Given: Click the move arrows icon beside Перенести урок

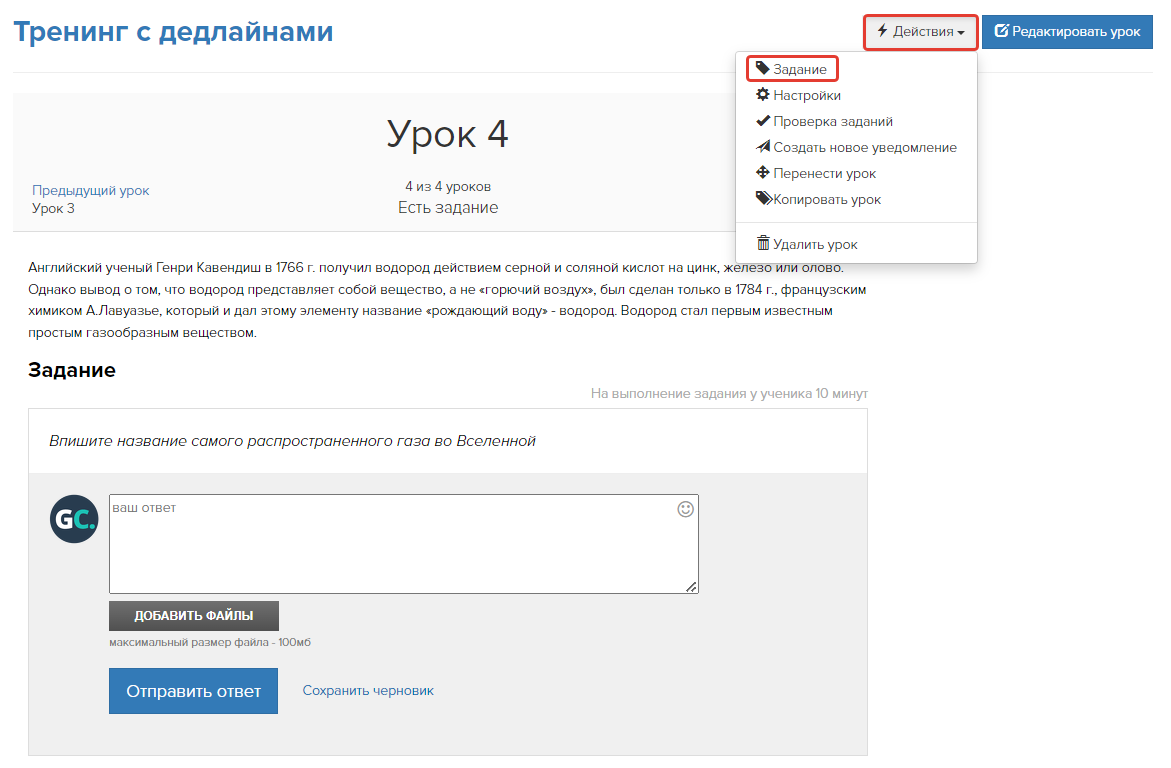Looking at the screenshot, I should point(762,173).
